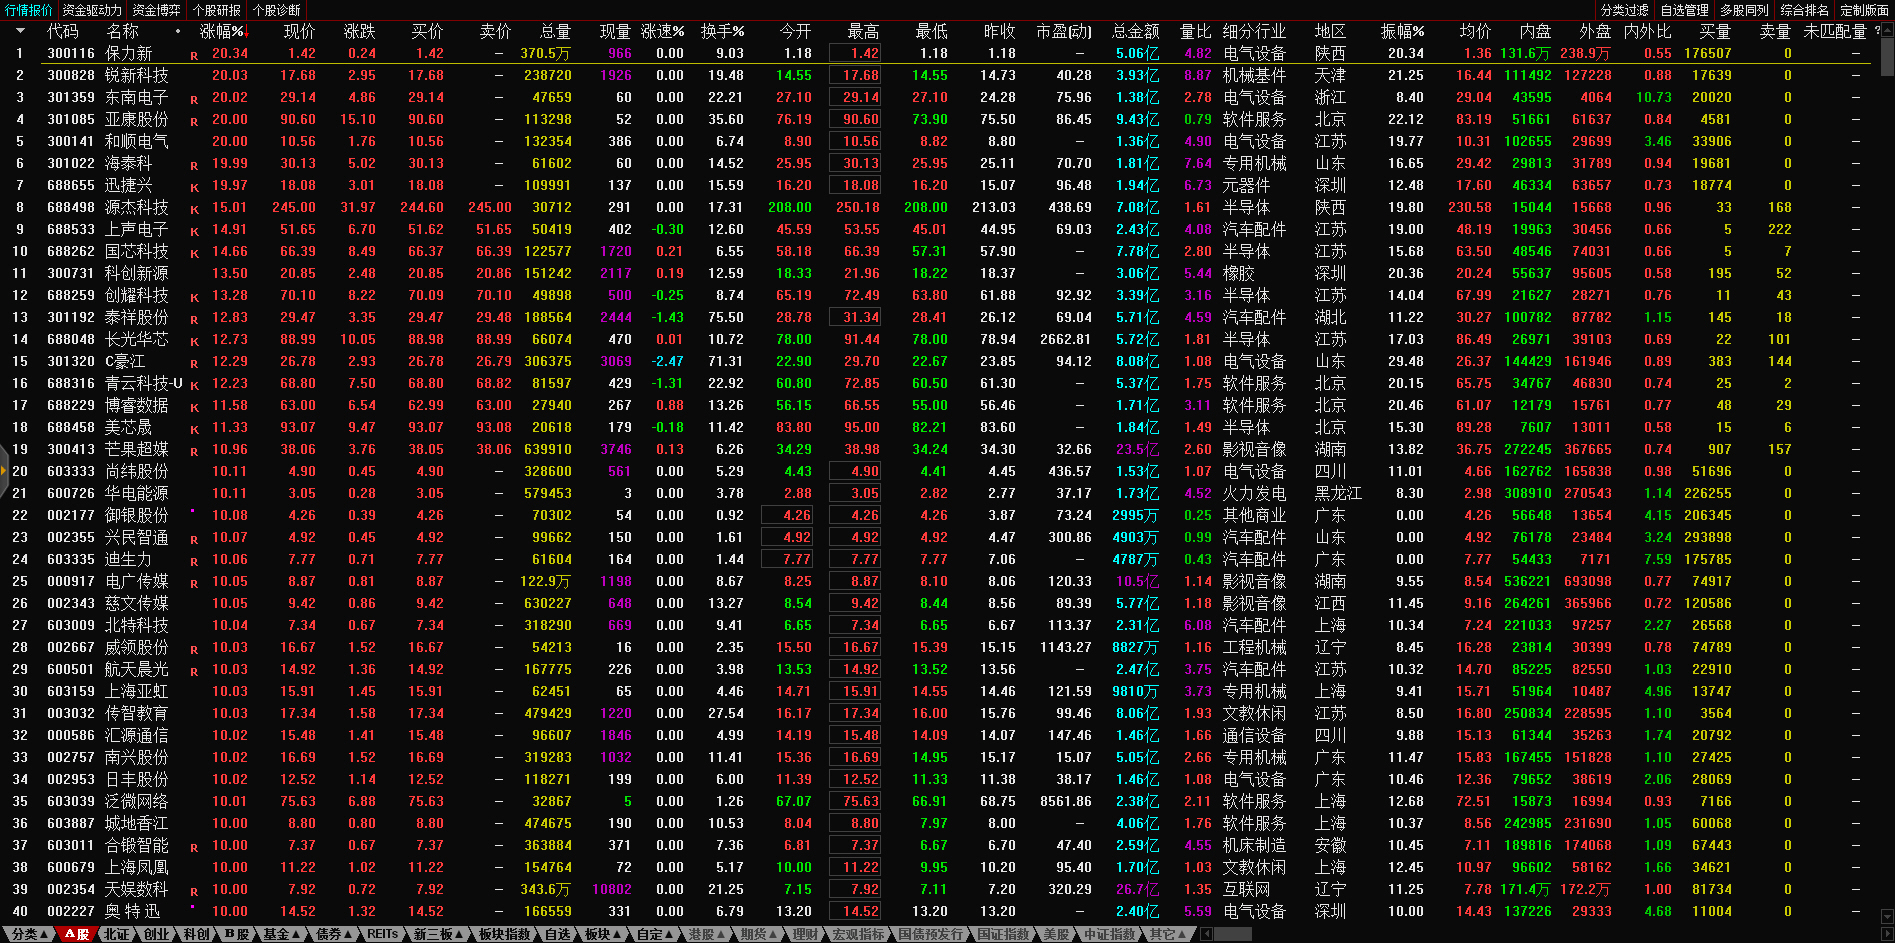Switch to the 资金驱动力 tab
The image size is (1895, 943).
92,10
